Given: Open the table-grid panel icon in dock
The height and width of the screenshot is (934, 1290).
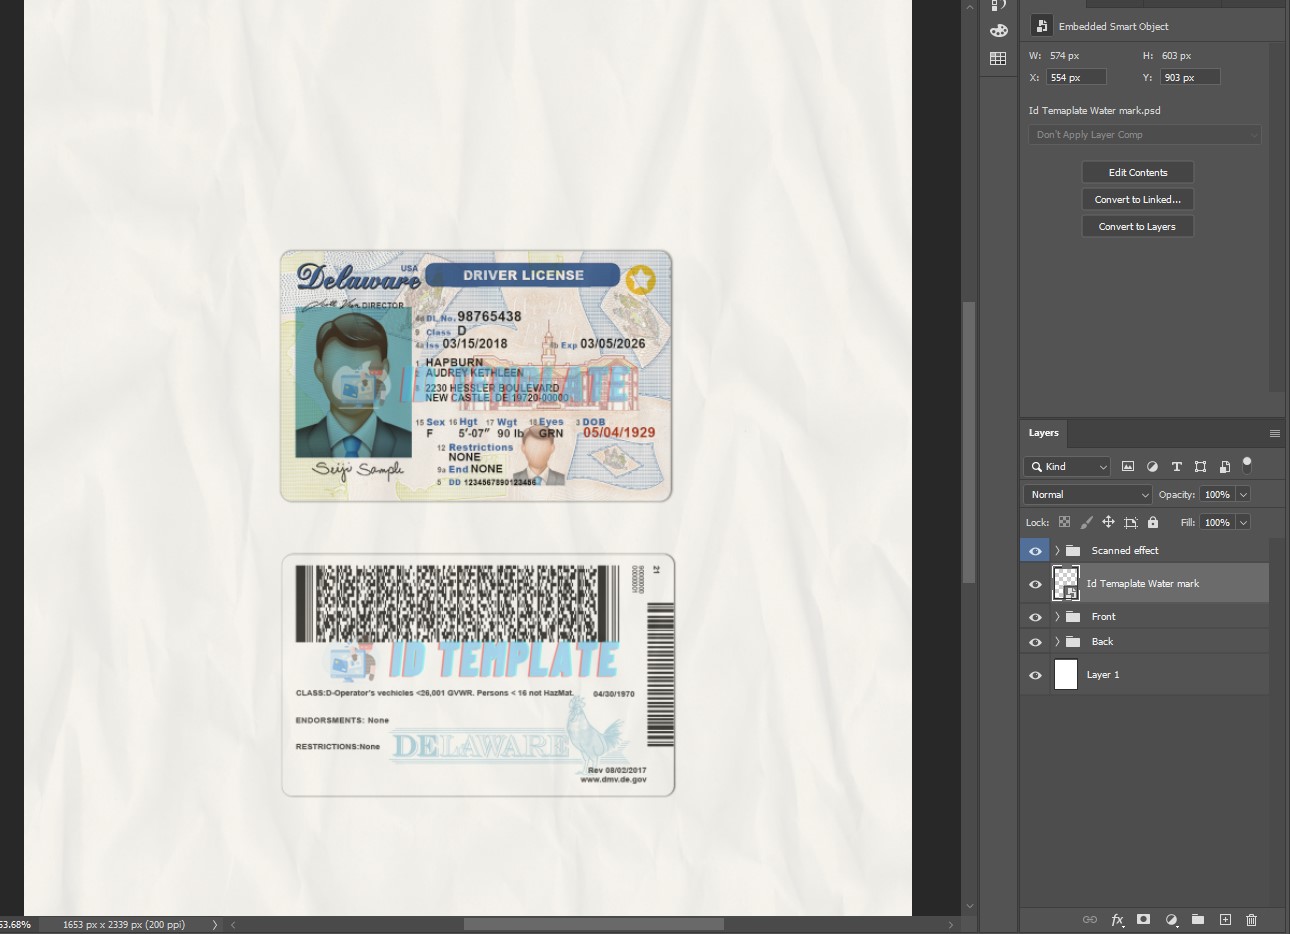Looking at the screenshot, I should tap(998, 59).
